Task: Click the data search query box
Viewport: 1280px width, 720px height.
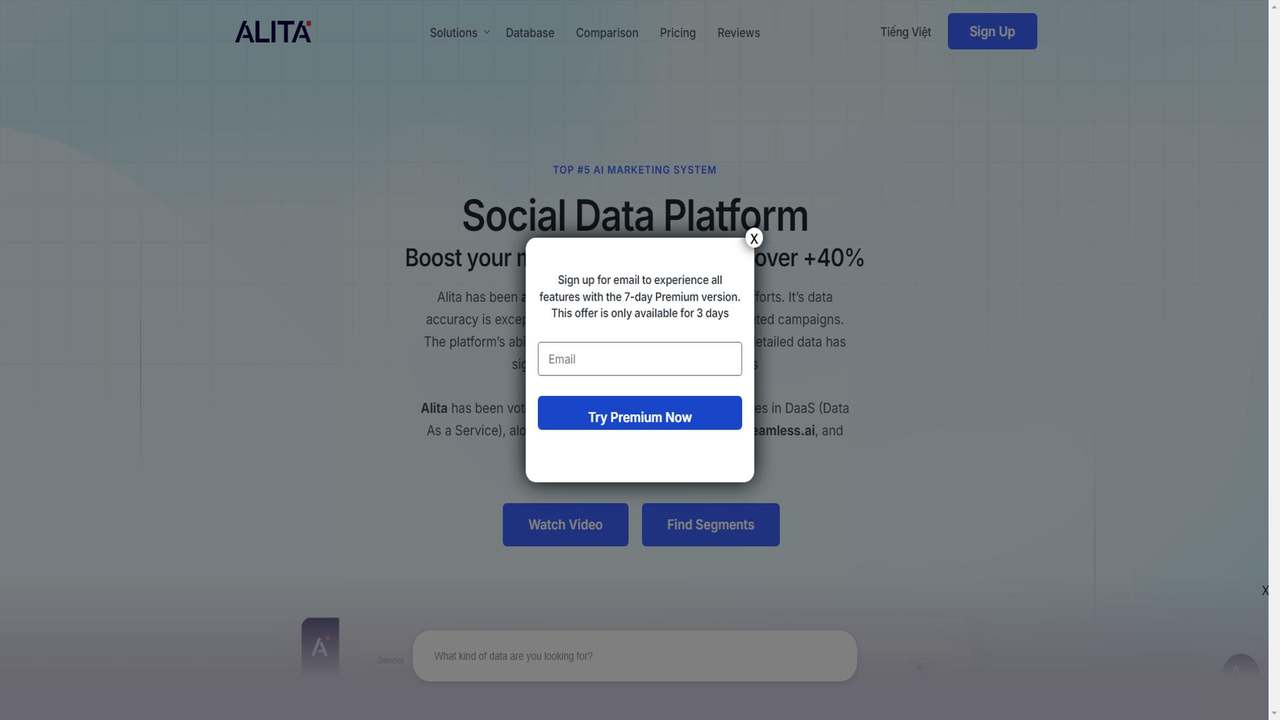Action: tap(635, 656)
